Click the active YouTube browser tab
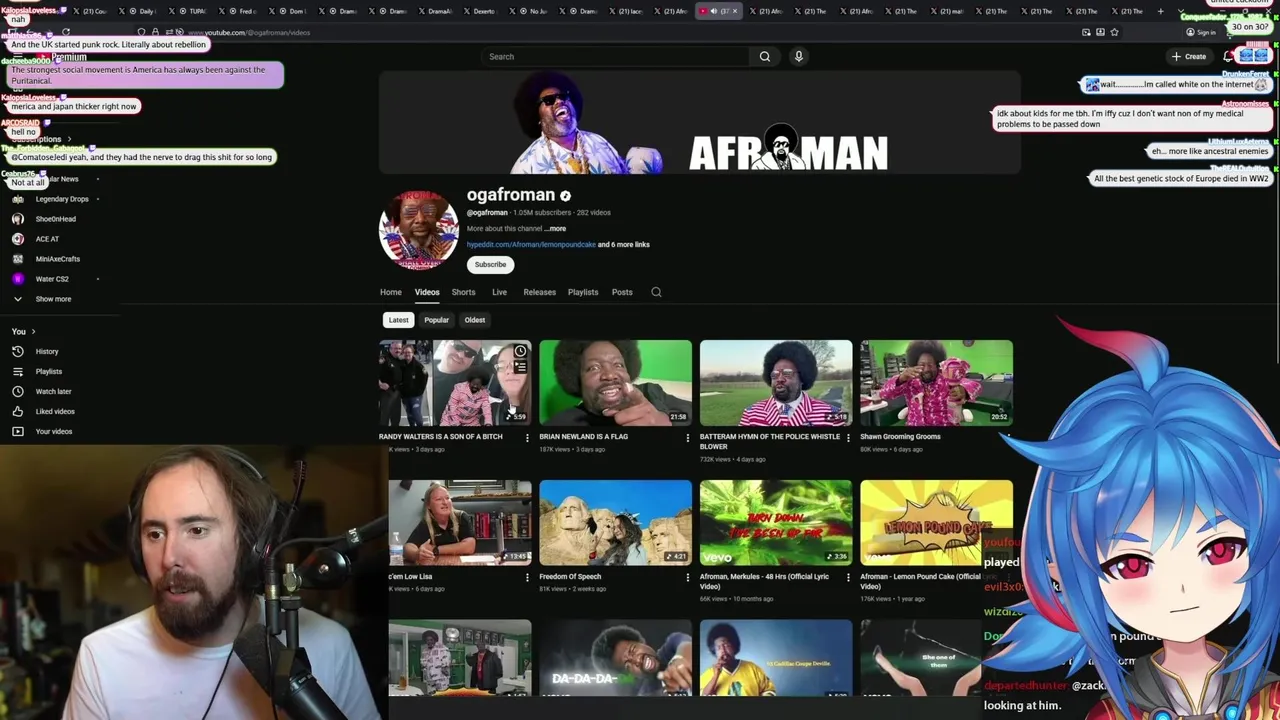The image size is (1280, 720). (718, 11)
